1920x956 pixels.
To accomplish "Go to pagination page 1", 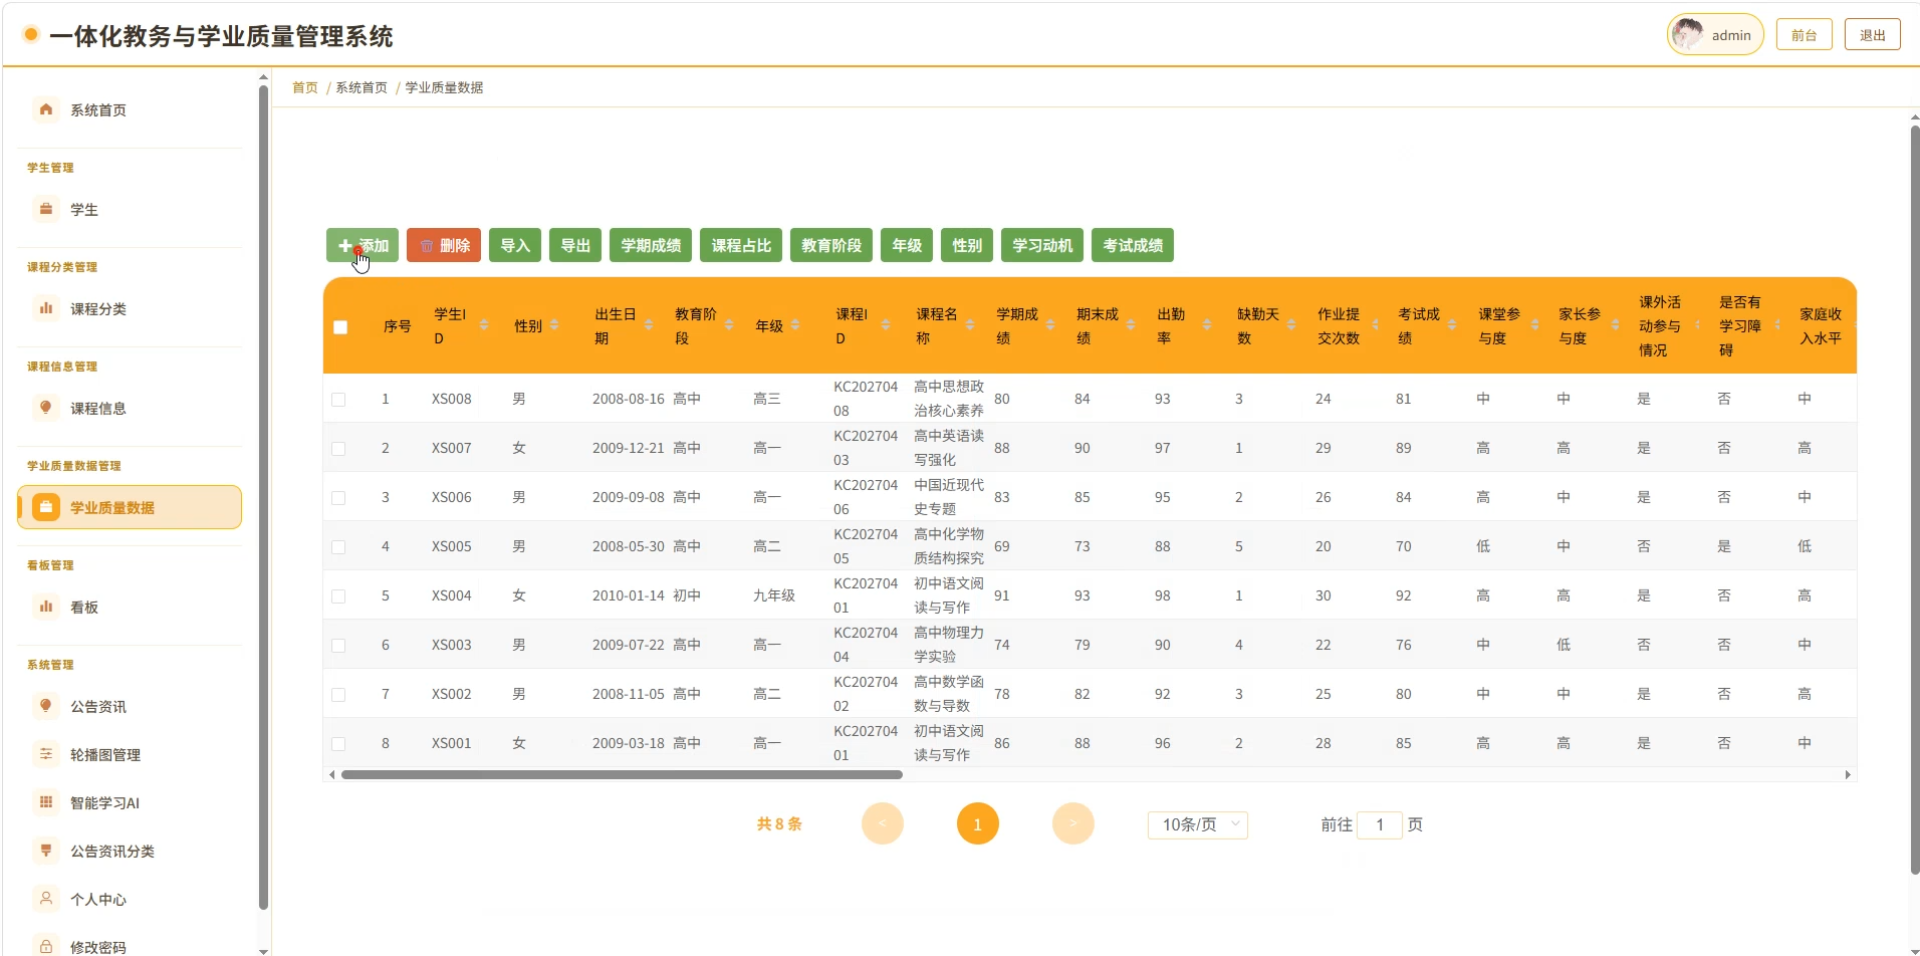I will (x=977, y=824).
